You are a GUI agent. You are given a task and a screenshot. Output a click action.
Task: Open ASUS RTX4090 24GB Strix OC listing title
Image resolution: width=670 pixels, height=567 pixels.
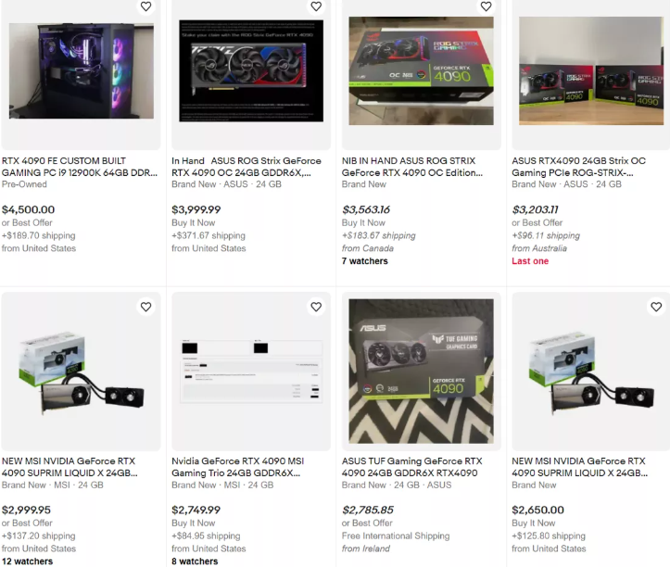(579, 167)
